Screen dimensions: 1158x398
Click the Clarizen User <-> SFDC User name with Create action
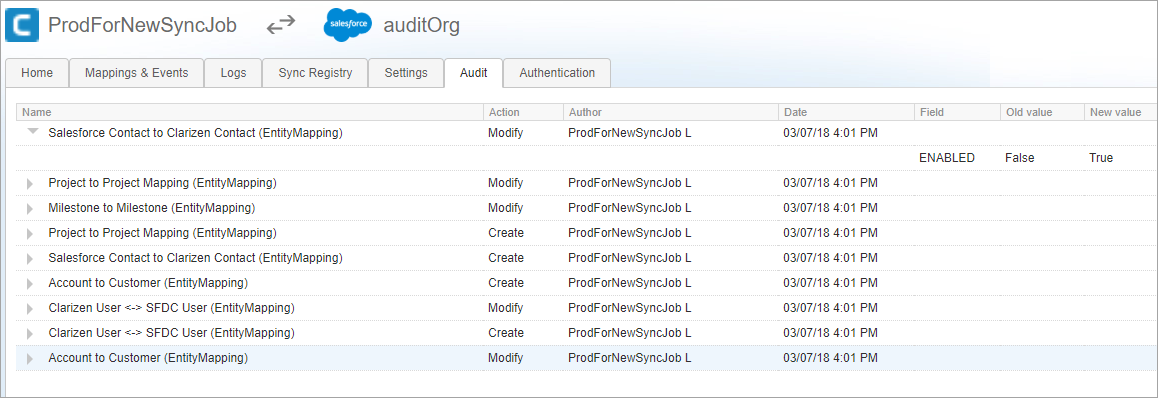point(171,333)
